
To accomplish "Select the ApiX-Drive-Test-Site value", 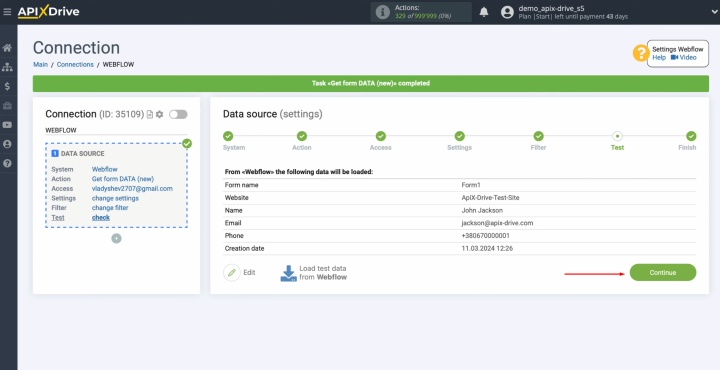I will point(490,198).
